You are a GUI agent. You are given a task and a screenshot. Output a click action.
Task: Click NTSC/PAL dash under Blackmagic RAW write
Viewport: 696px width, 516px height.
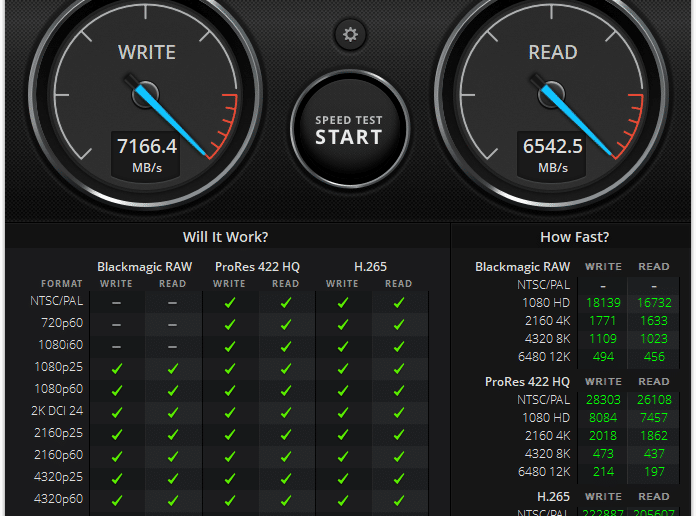pyautogui.click(x=116, y=303)
